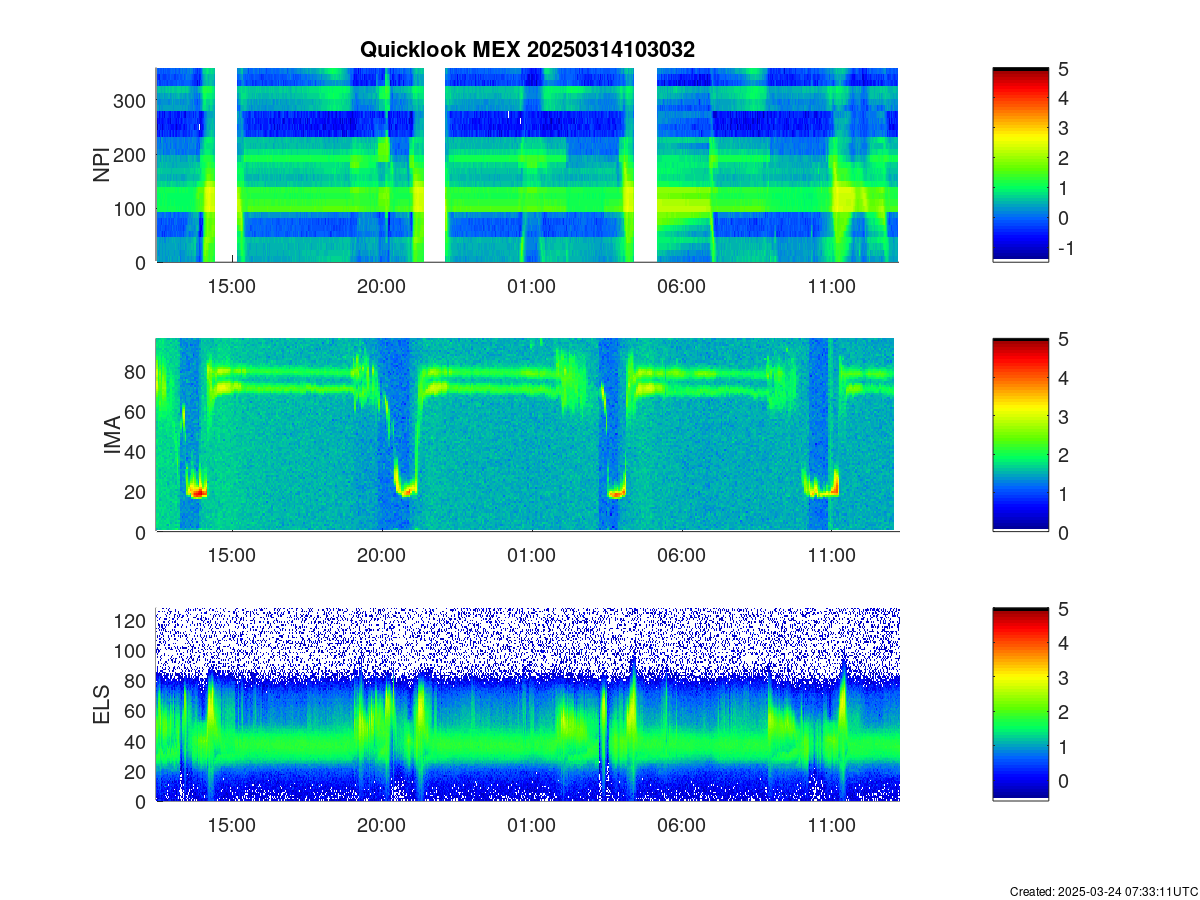The width and height of the screenshot is (1200, 900).
Task: Click the ELS panel colorbar
Action: pos(1020,705)
